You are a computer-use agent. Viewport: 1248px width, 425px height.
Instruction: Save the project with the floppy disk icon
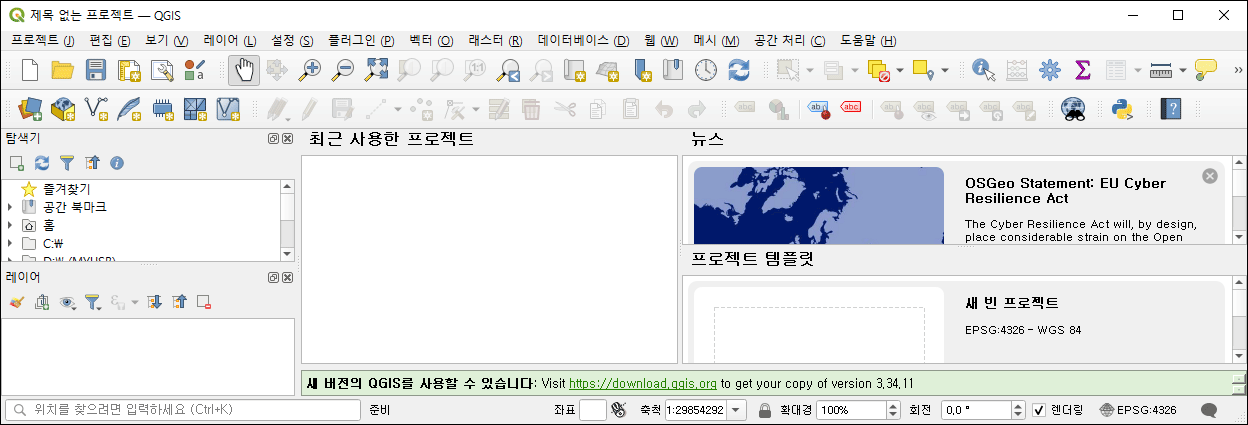click(96, 70)
